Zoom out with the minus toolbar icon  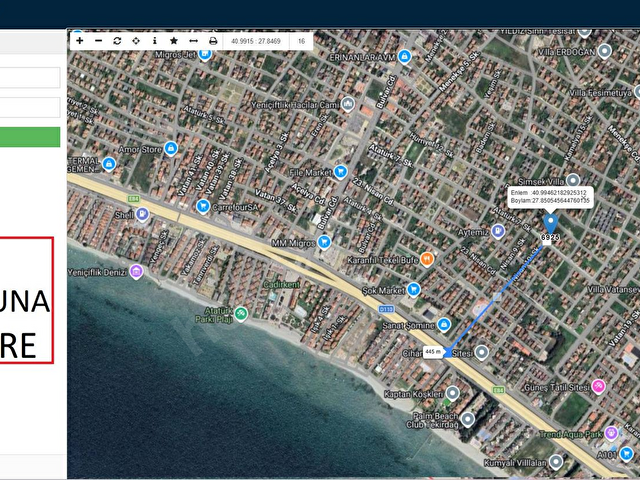[x=98, y=41]
